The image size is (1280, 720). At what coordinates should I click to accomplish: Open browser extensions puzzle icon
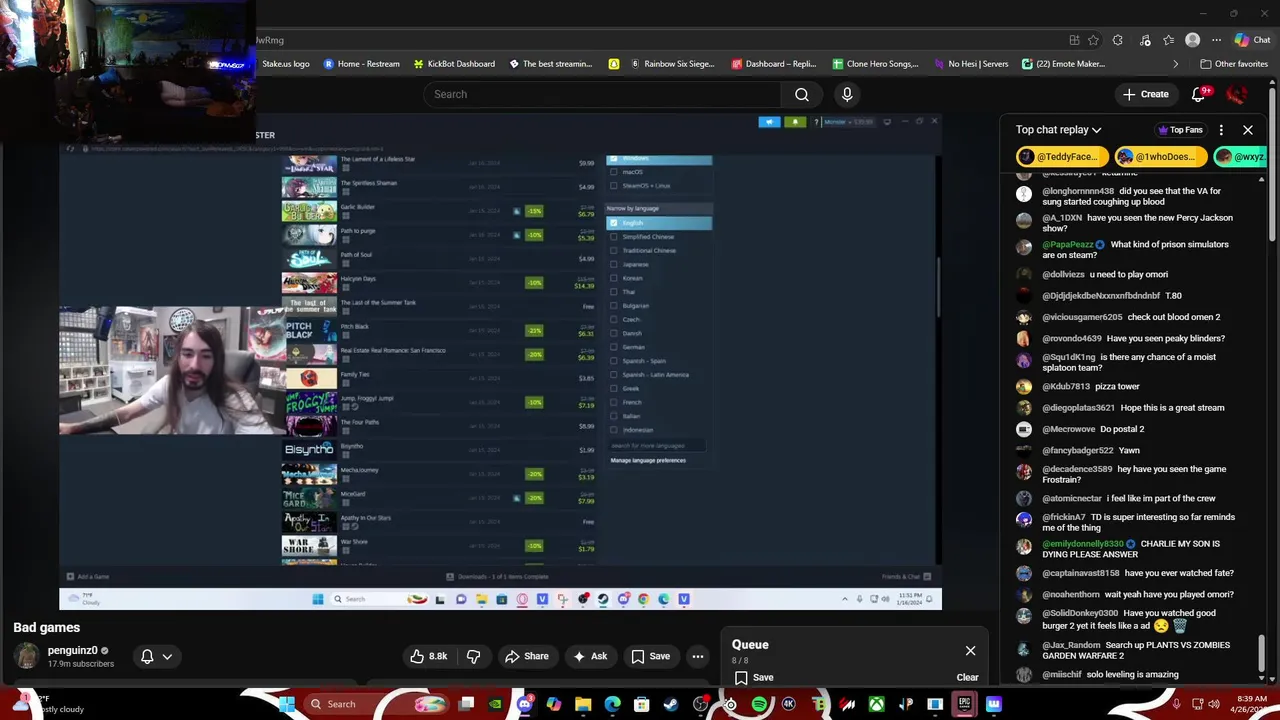[x=1118, y=40]
